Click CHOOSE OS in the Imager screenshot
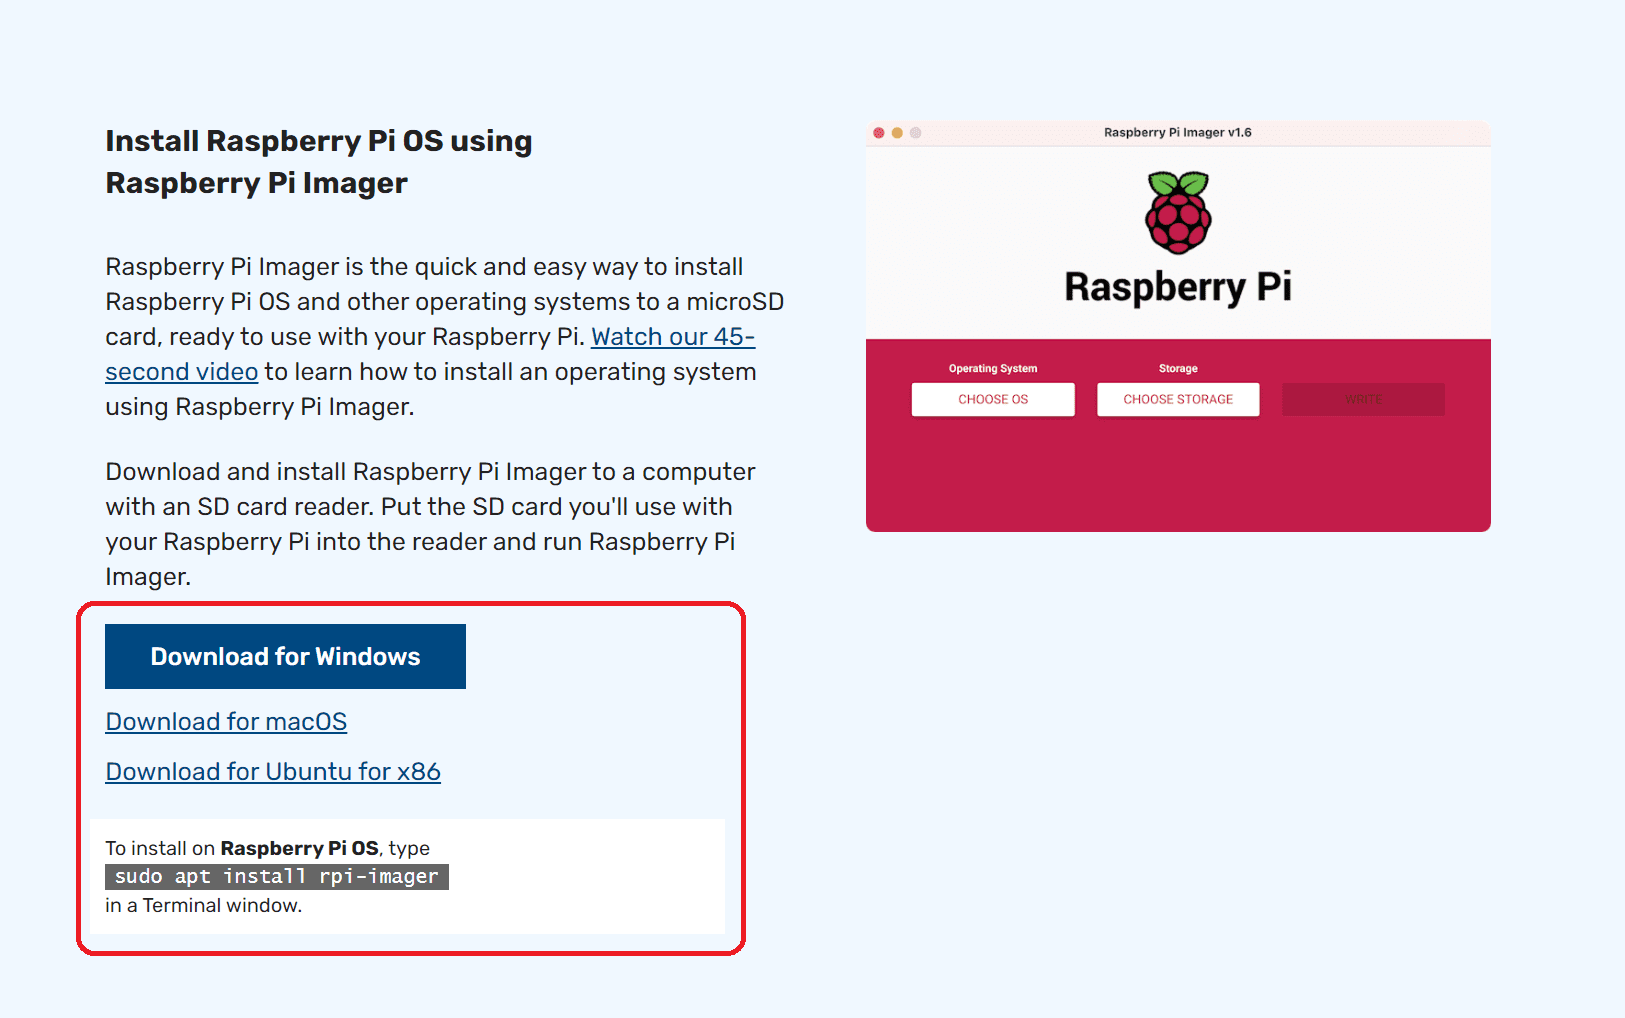 993,399
